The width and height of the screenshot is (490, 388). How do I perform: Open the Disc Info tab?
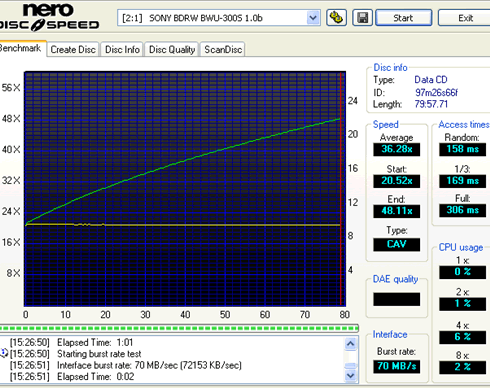coord(122,50)
